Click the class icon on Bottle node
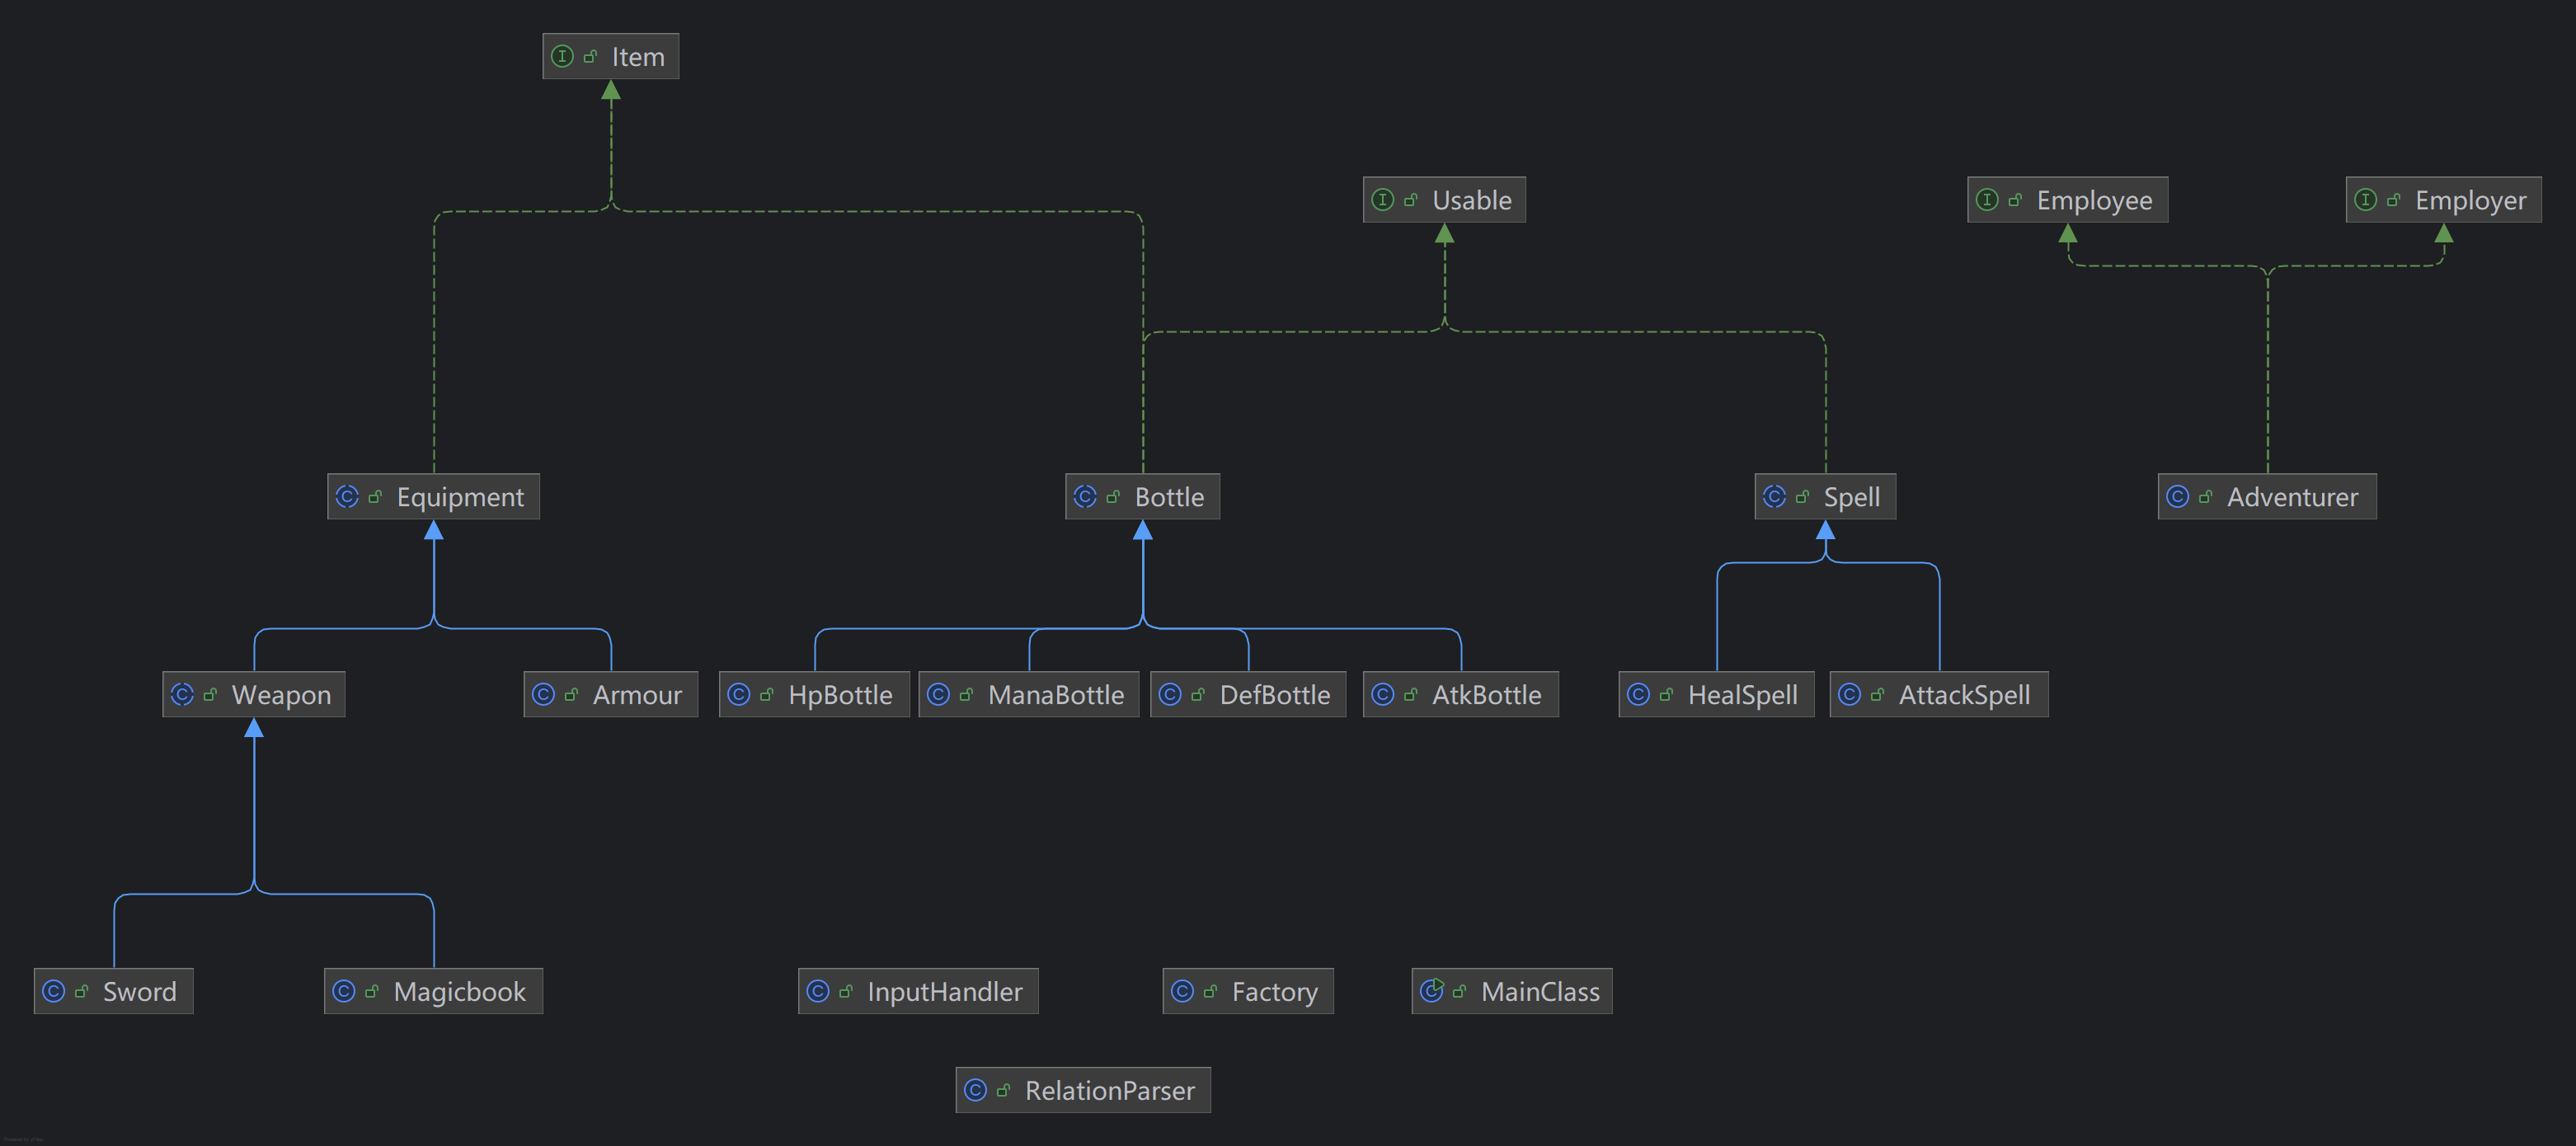 coord(1085,497)
